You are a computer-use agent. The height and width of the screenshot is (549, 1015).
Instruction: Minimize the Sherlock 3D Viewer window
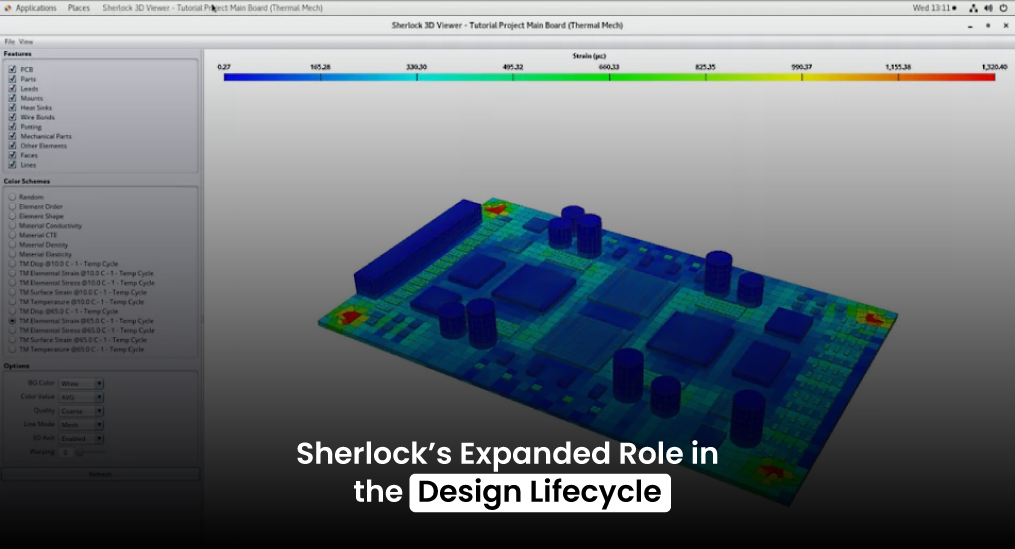pos(970,26)
